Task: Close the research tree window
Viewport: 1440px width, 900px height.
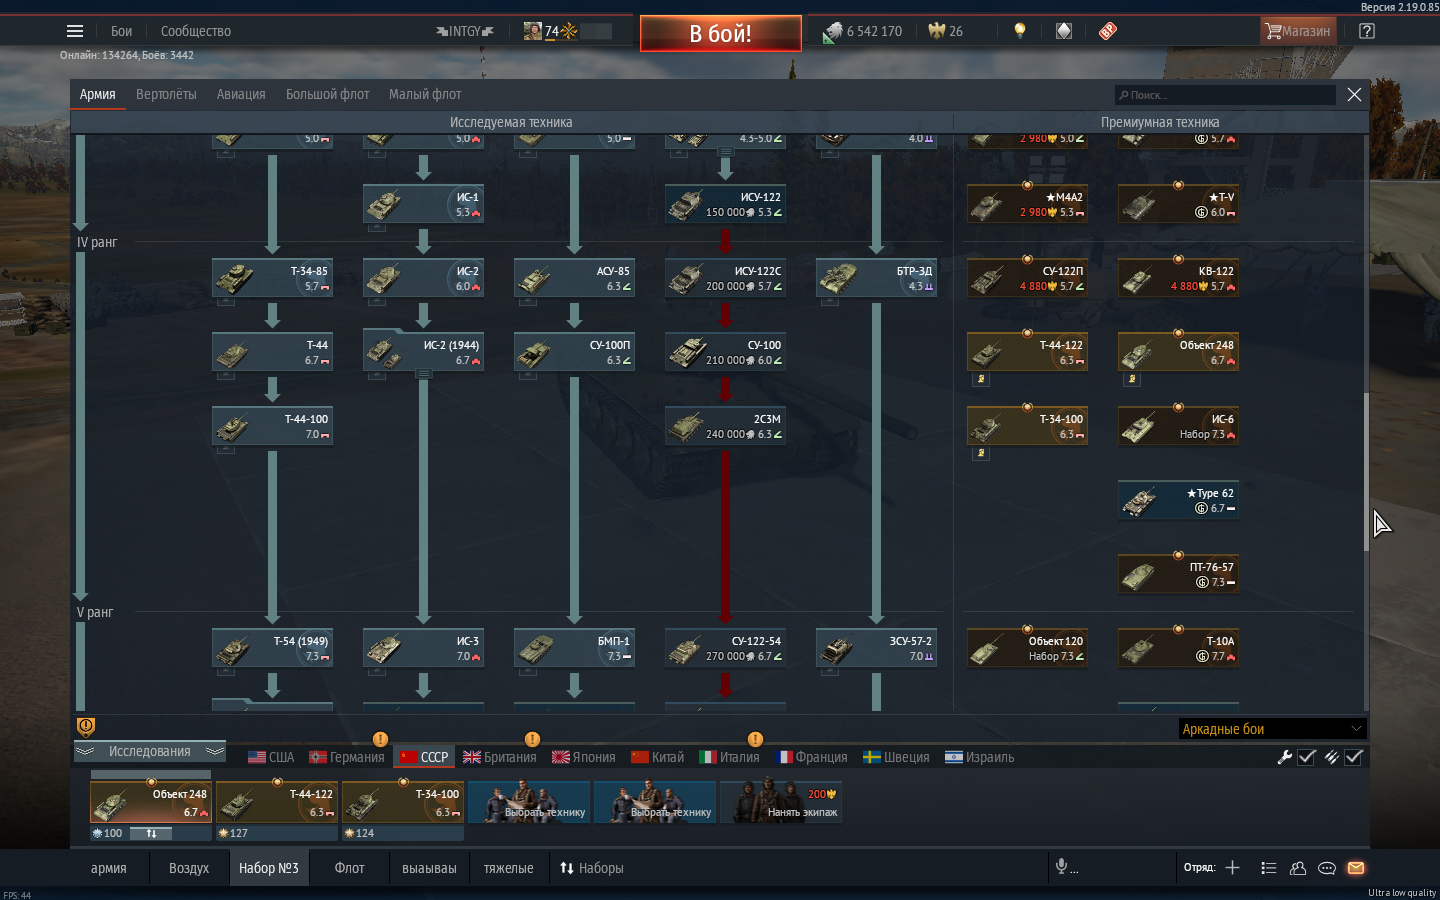Action: 1354,94
